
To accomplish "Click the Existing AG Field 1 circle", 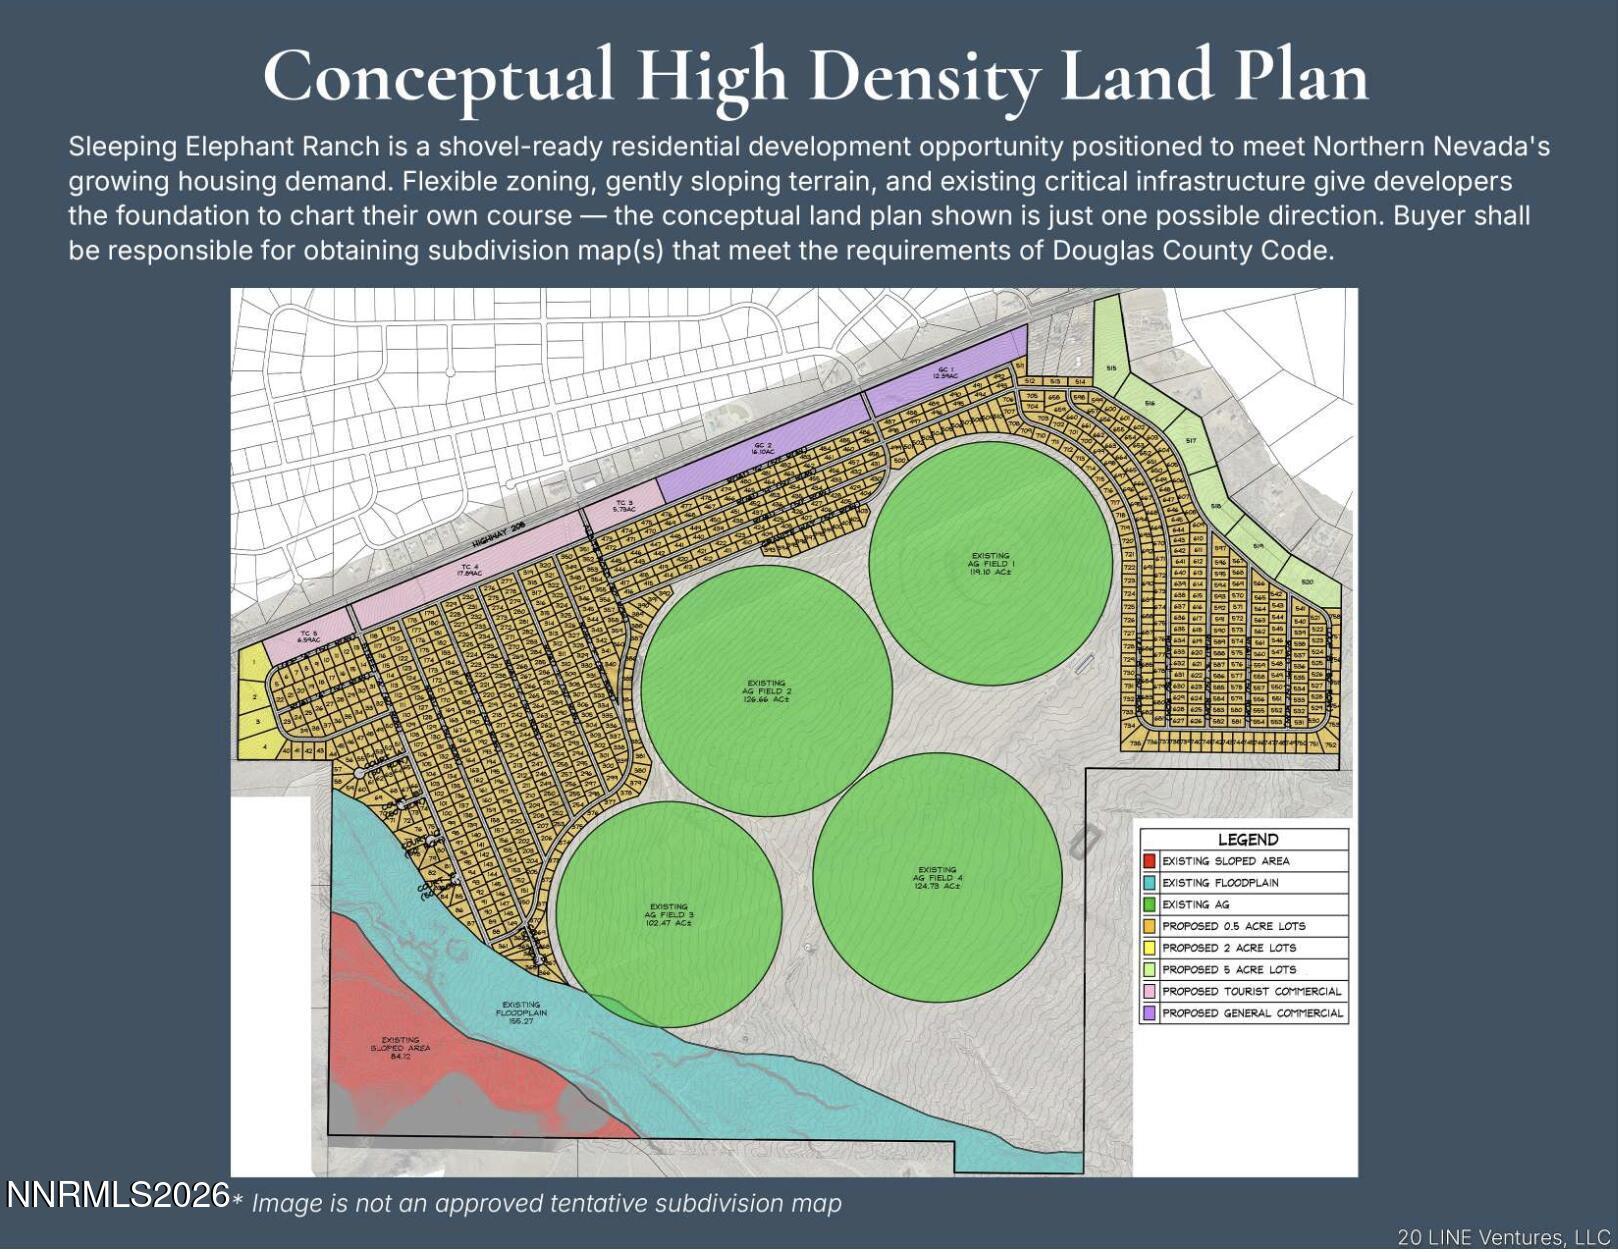I will 990,564.
